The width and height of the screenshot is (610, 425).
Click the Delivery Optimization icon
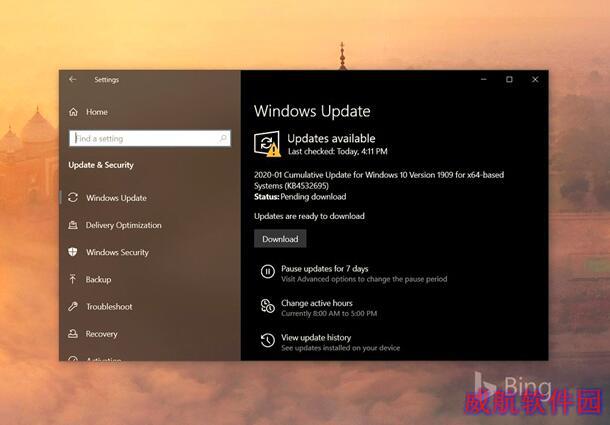point(73,225)
